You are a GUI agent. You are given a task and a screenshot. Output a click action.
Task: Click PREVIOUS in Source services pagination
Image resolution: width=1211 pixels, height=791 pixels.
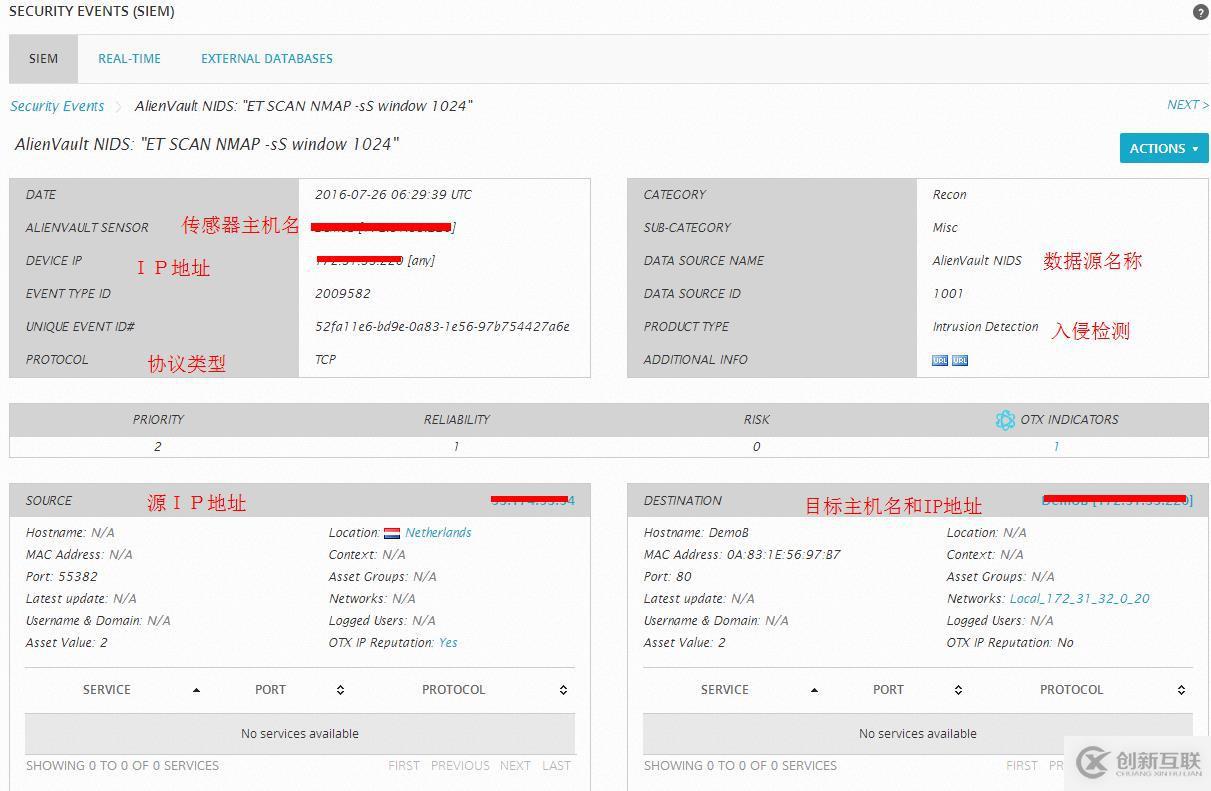click(x=460, y=766)
